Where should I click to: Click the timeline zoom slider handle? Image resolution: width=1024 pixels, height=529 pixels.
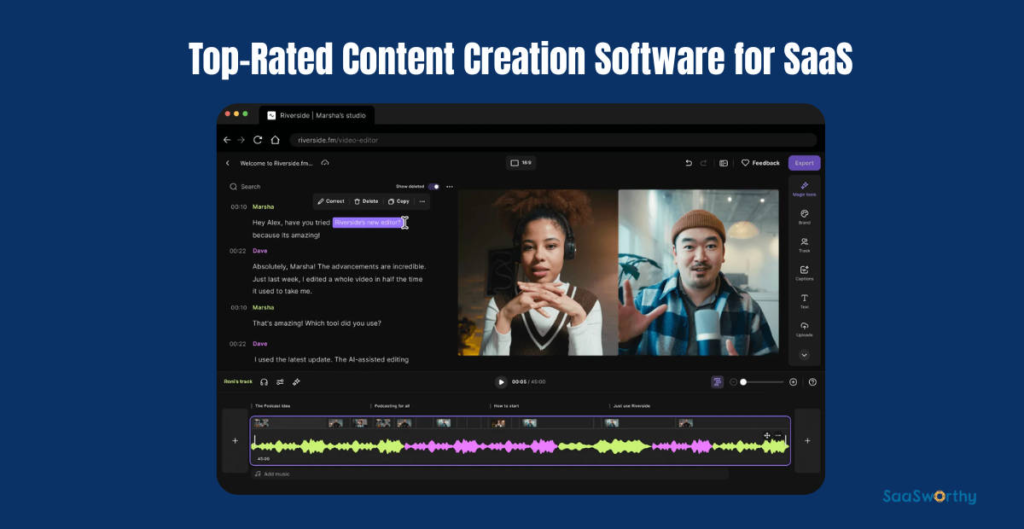743,382
